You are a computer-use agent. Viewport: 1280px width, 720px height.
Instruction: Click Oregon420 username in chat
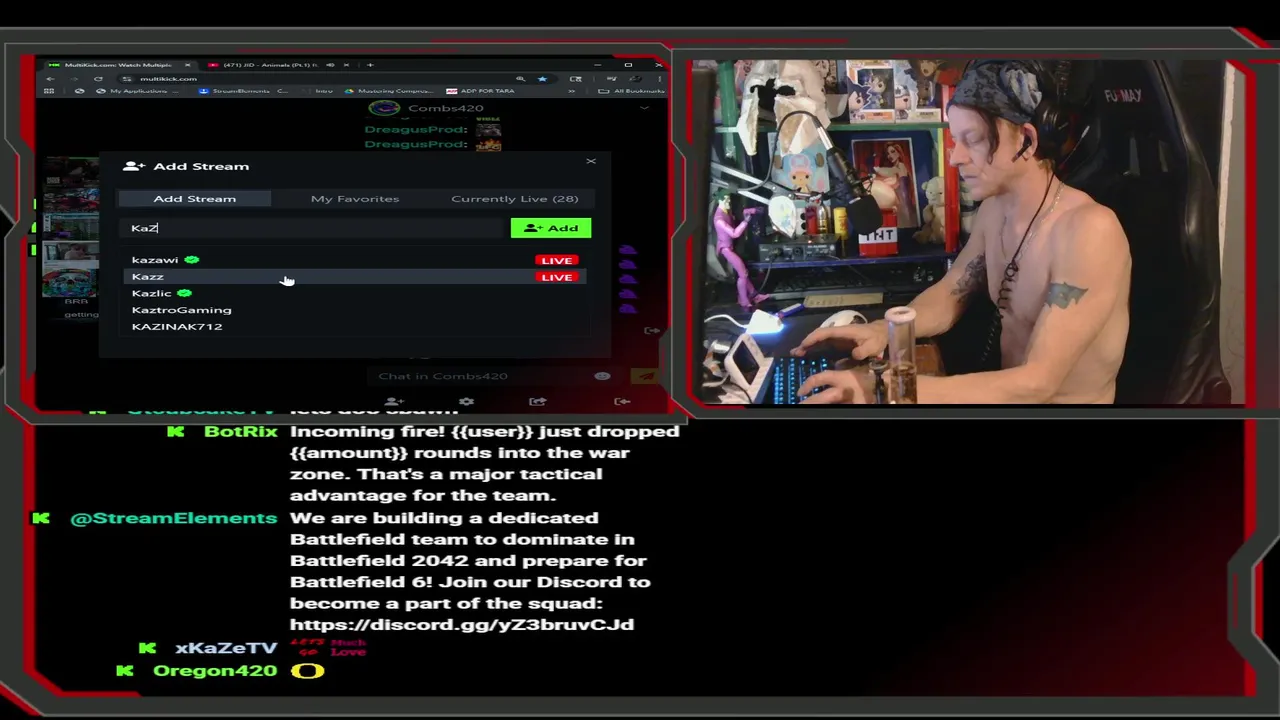[x=215, y=671]
